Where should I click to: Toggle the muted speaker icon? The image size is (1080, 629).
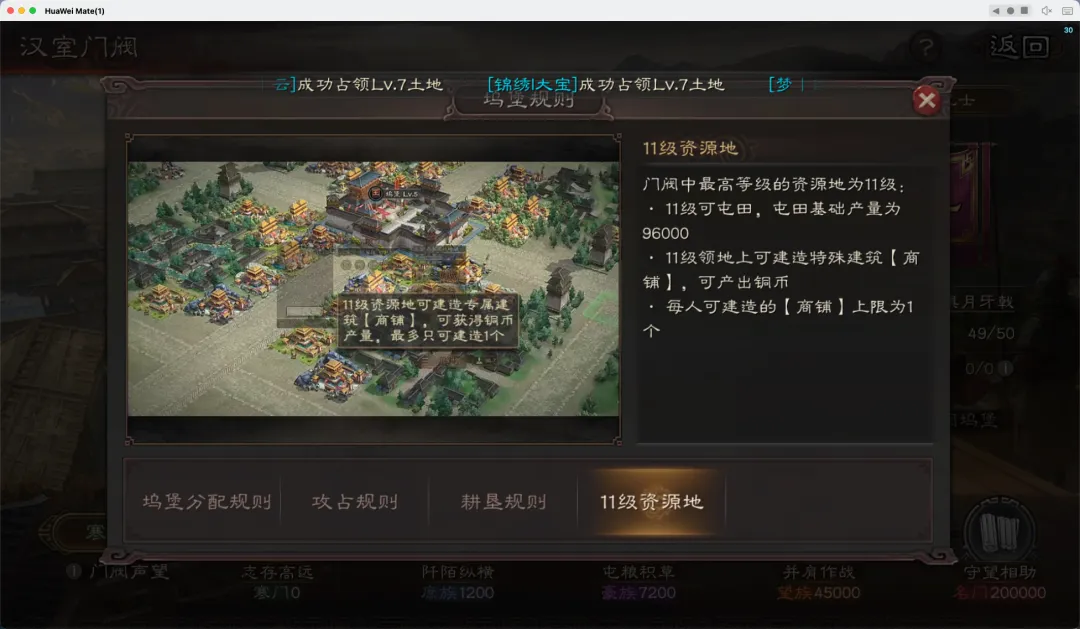(1046, 10)
